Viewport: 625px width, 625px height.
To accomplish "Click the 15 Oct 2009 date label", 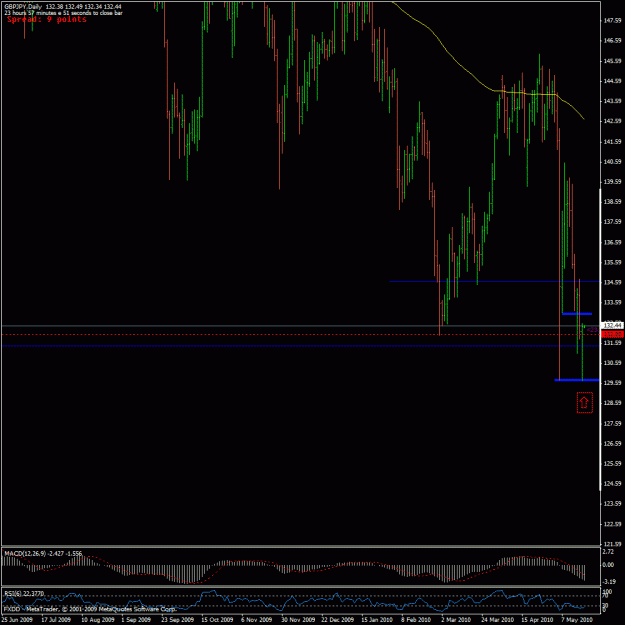I will tap(217, 620).
